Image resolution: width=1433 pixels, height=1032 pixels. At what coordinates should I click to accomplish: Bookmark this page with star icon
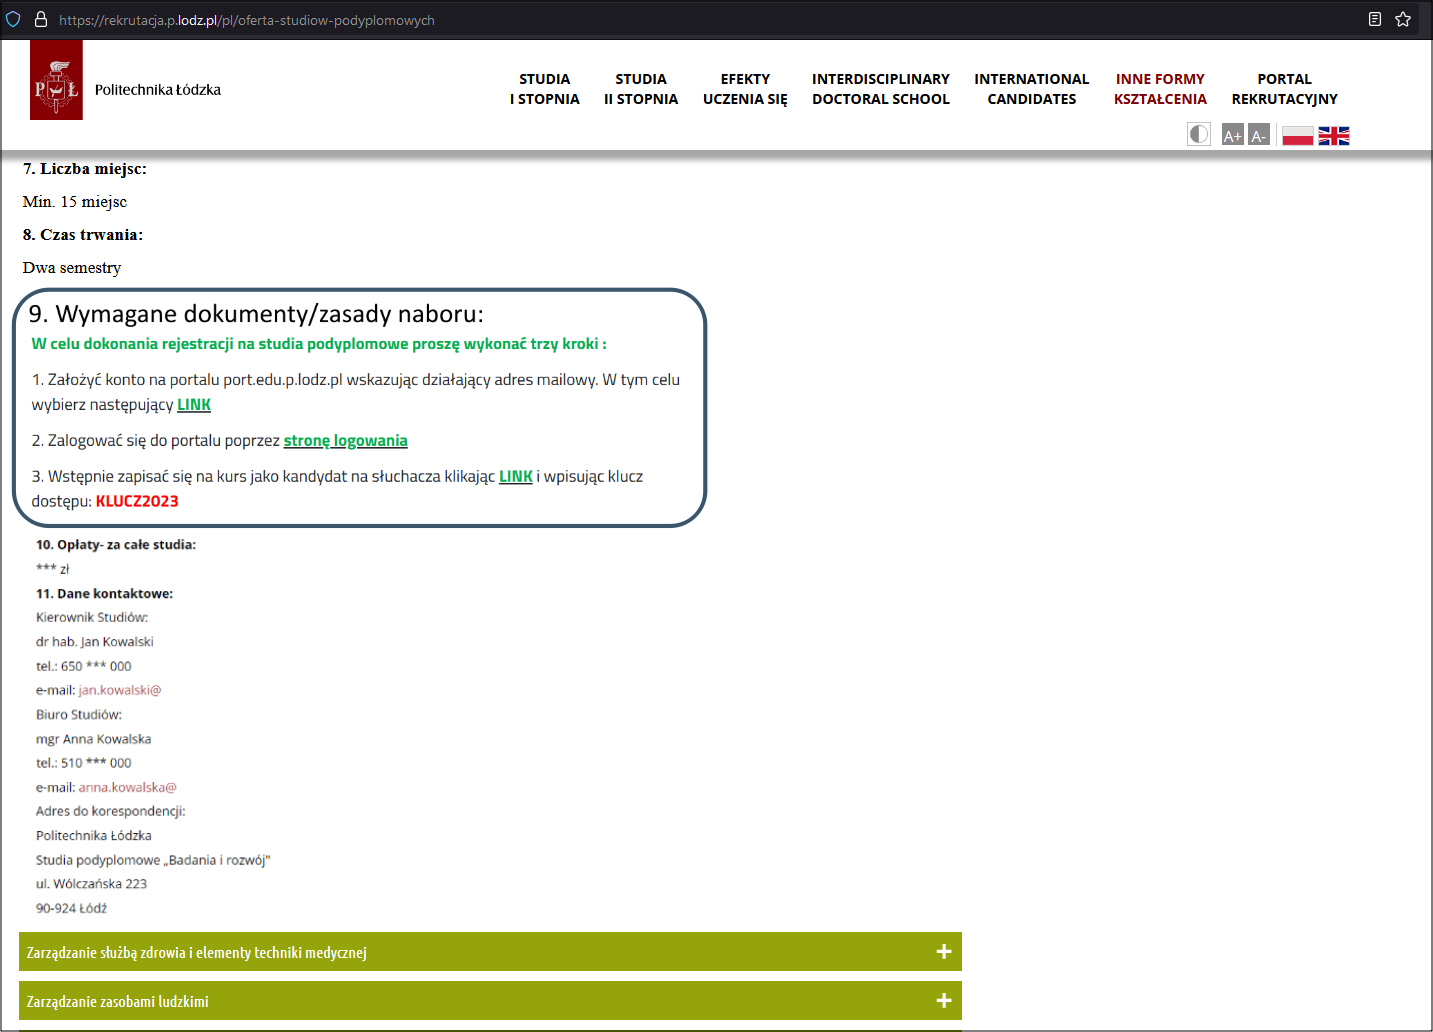1402,19
